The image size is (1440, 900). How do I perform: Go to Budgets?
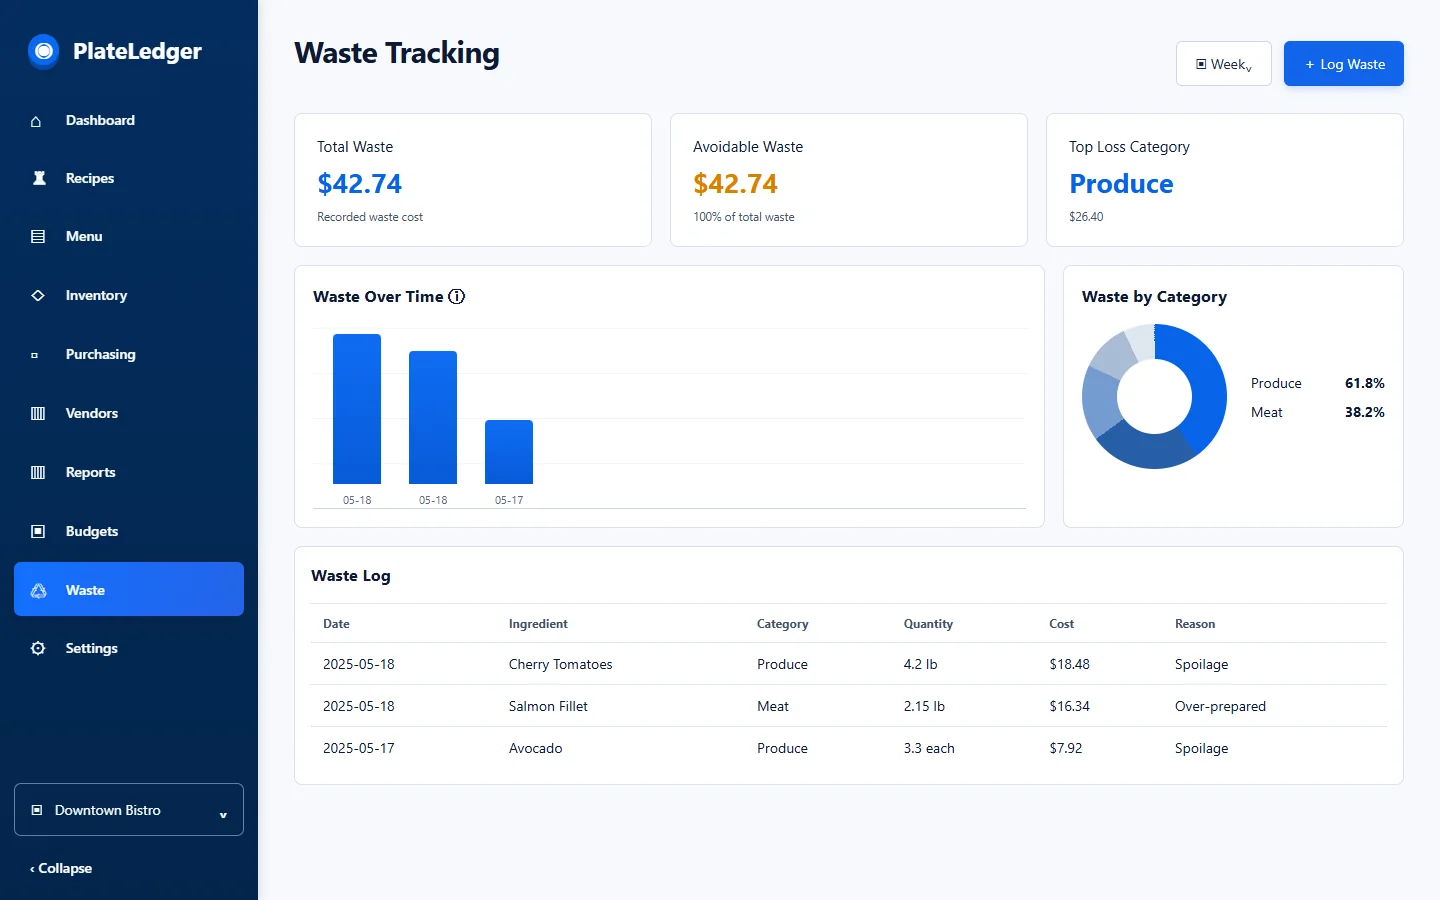click(129, 531)
